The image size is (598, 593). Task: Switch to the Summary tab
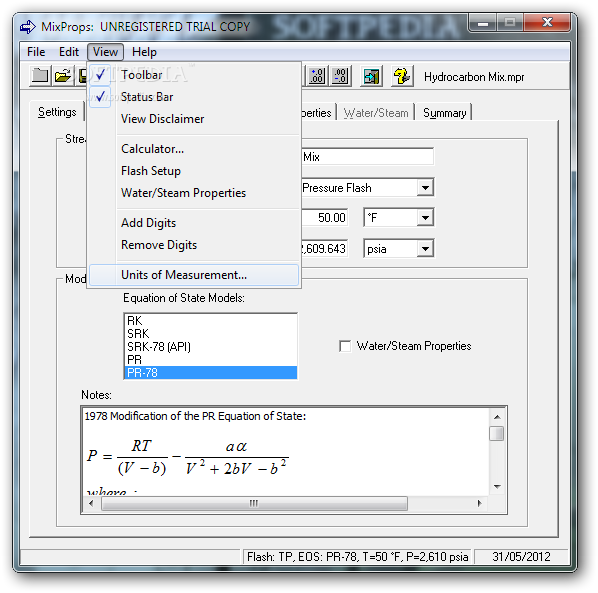(x=444, y=113)
